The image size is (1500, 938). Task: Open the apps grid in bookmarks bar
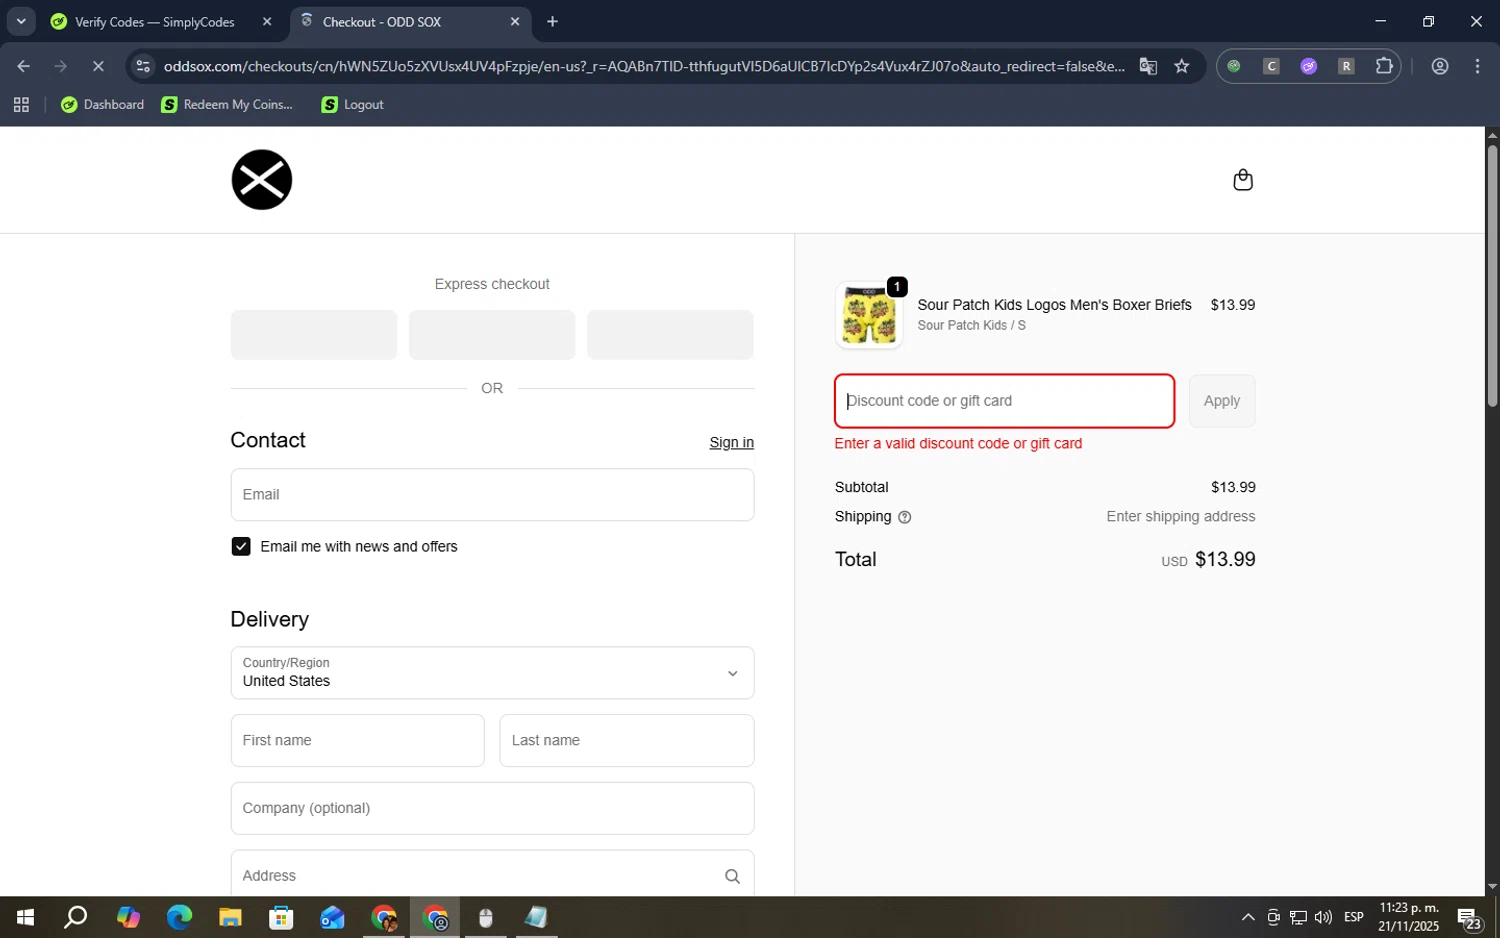tap(21, 104)
